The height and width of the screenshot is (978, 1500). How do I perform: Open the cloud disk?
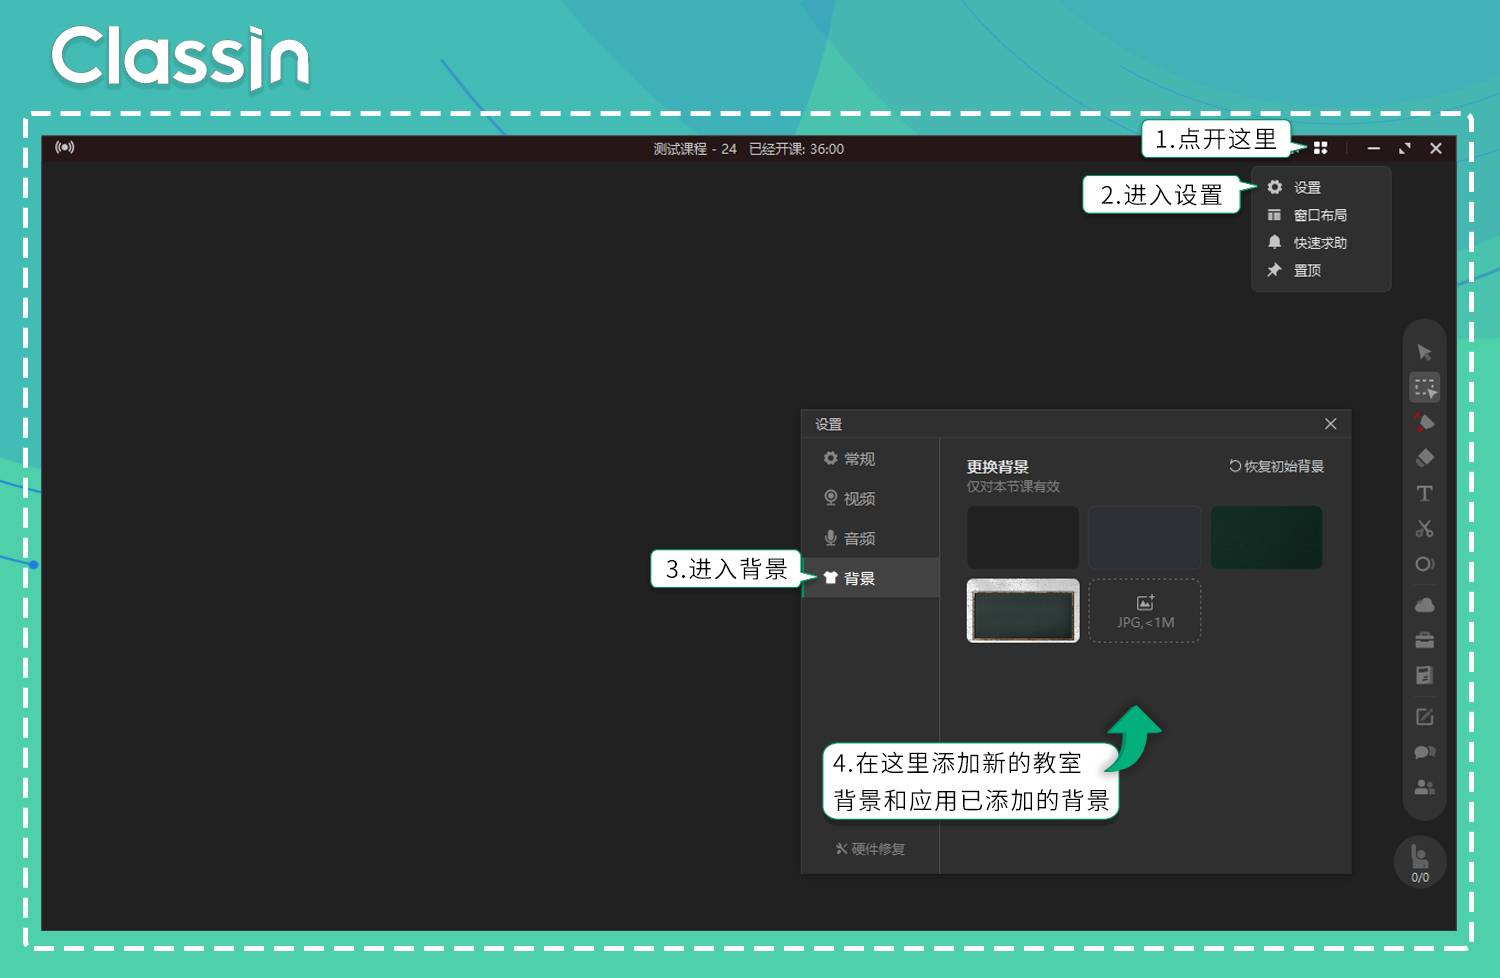pyautogui.click(x=1425, y=605)
